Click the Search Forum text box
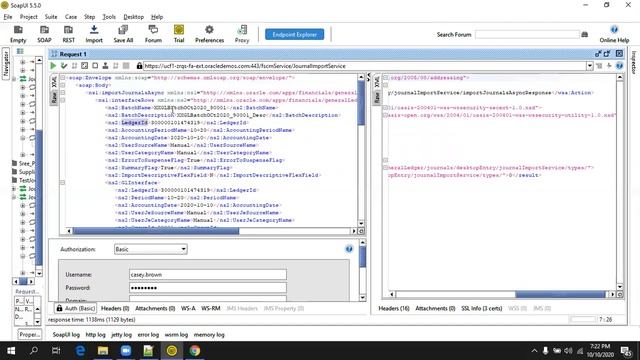Viewport: 640px width, 360px height. (527, 35)
